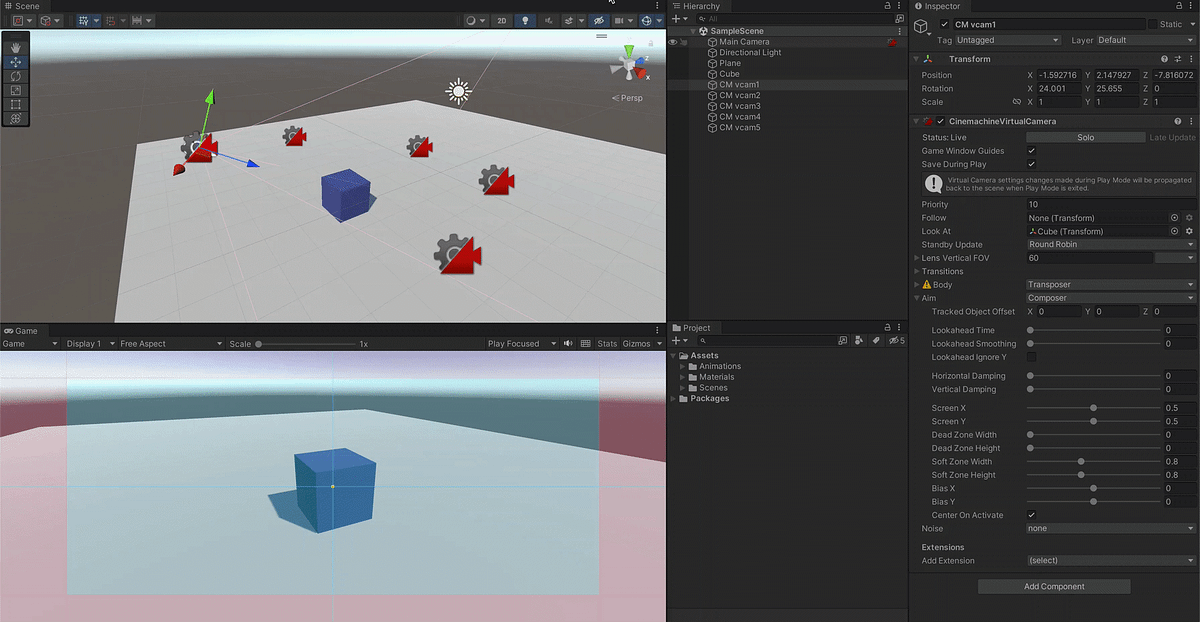
Task: Adjust the Bias Y slider
Action: pos(1094,502)
